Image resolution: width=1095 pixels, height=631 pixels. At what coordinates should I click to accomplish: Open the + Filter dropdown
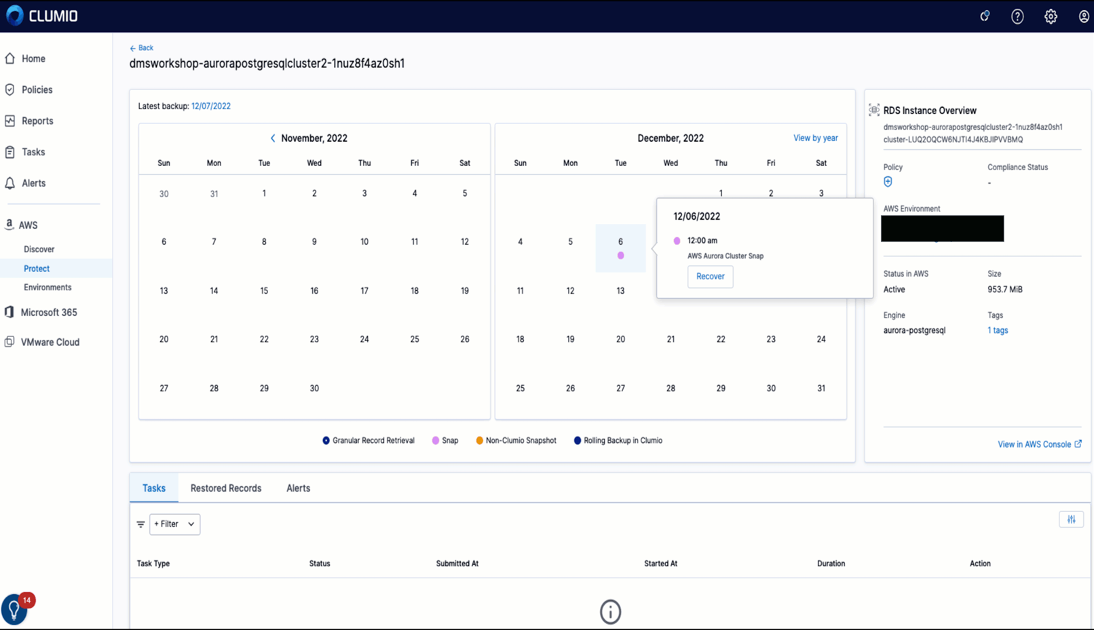coord(175,524)
